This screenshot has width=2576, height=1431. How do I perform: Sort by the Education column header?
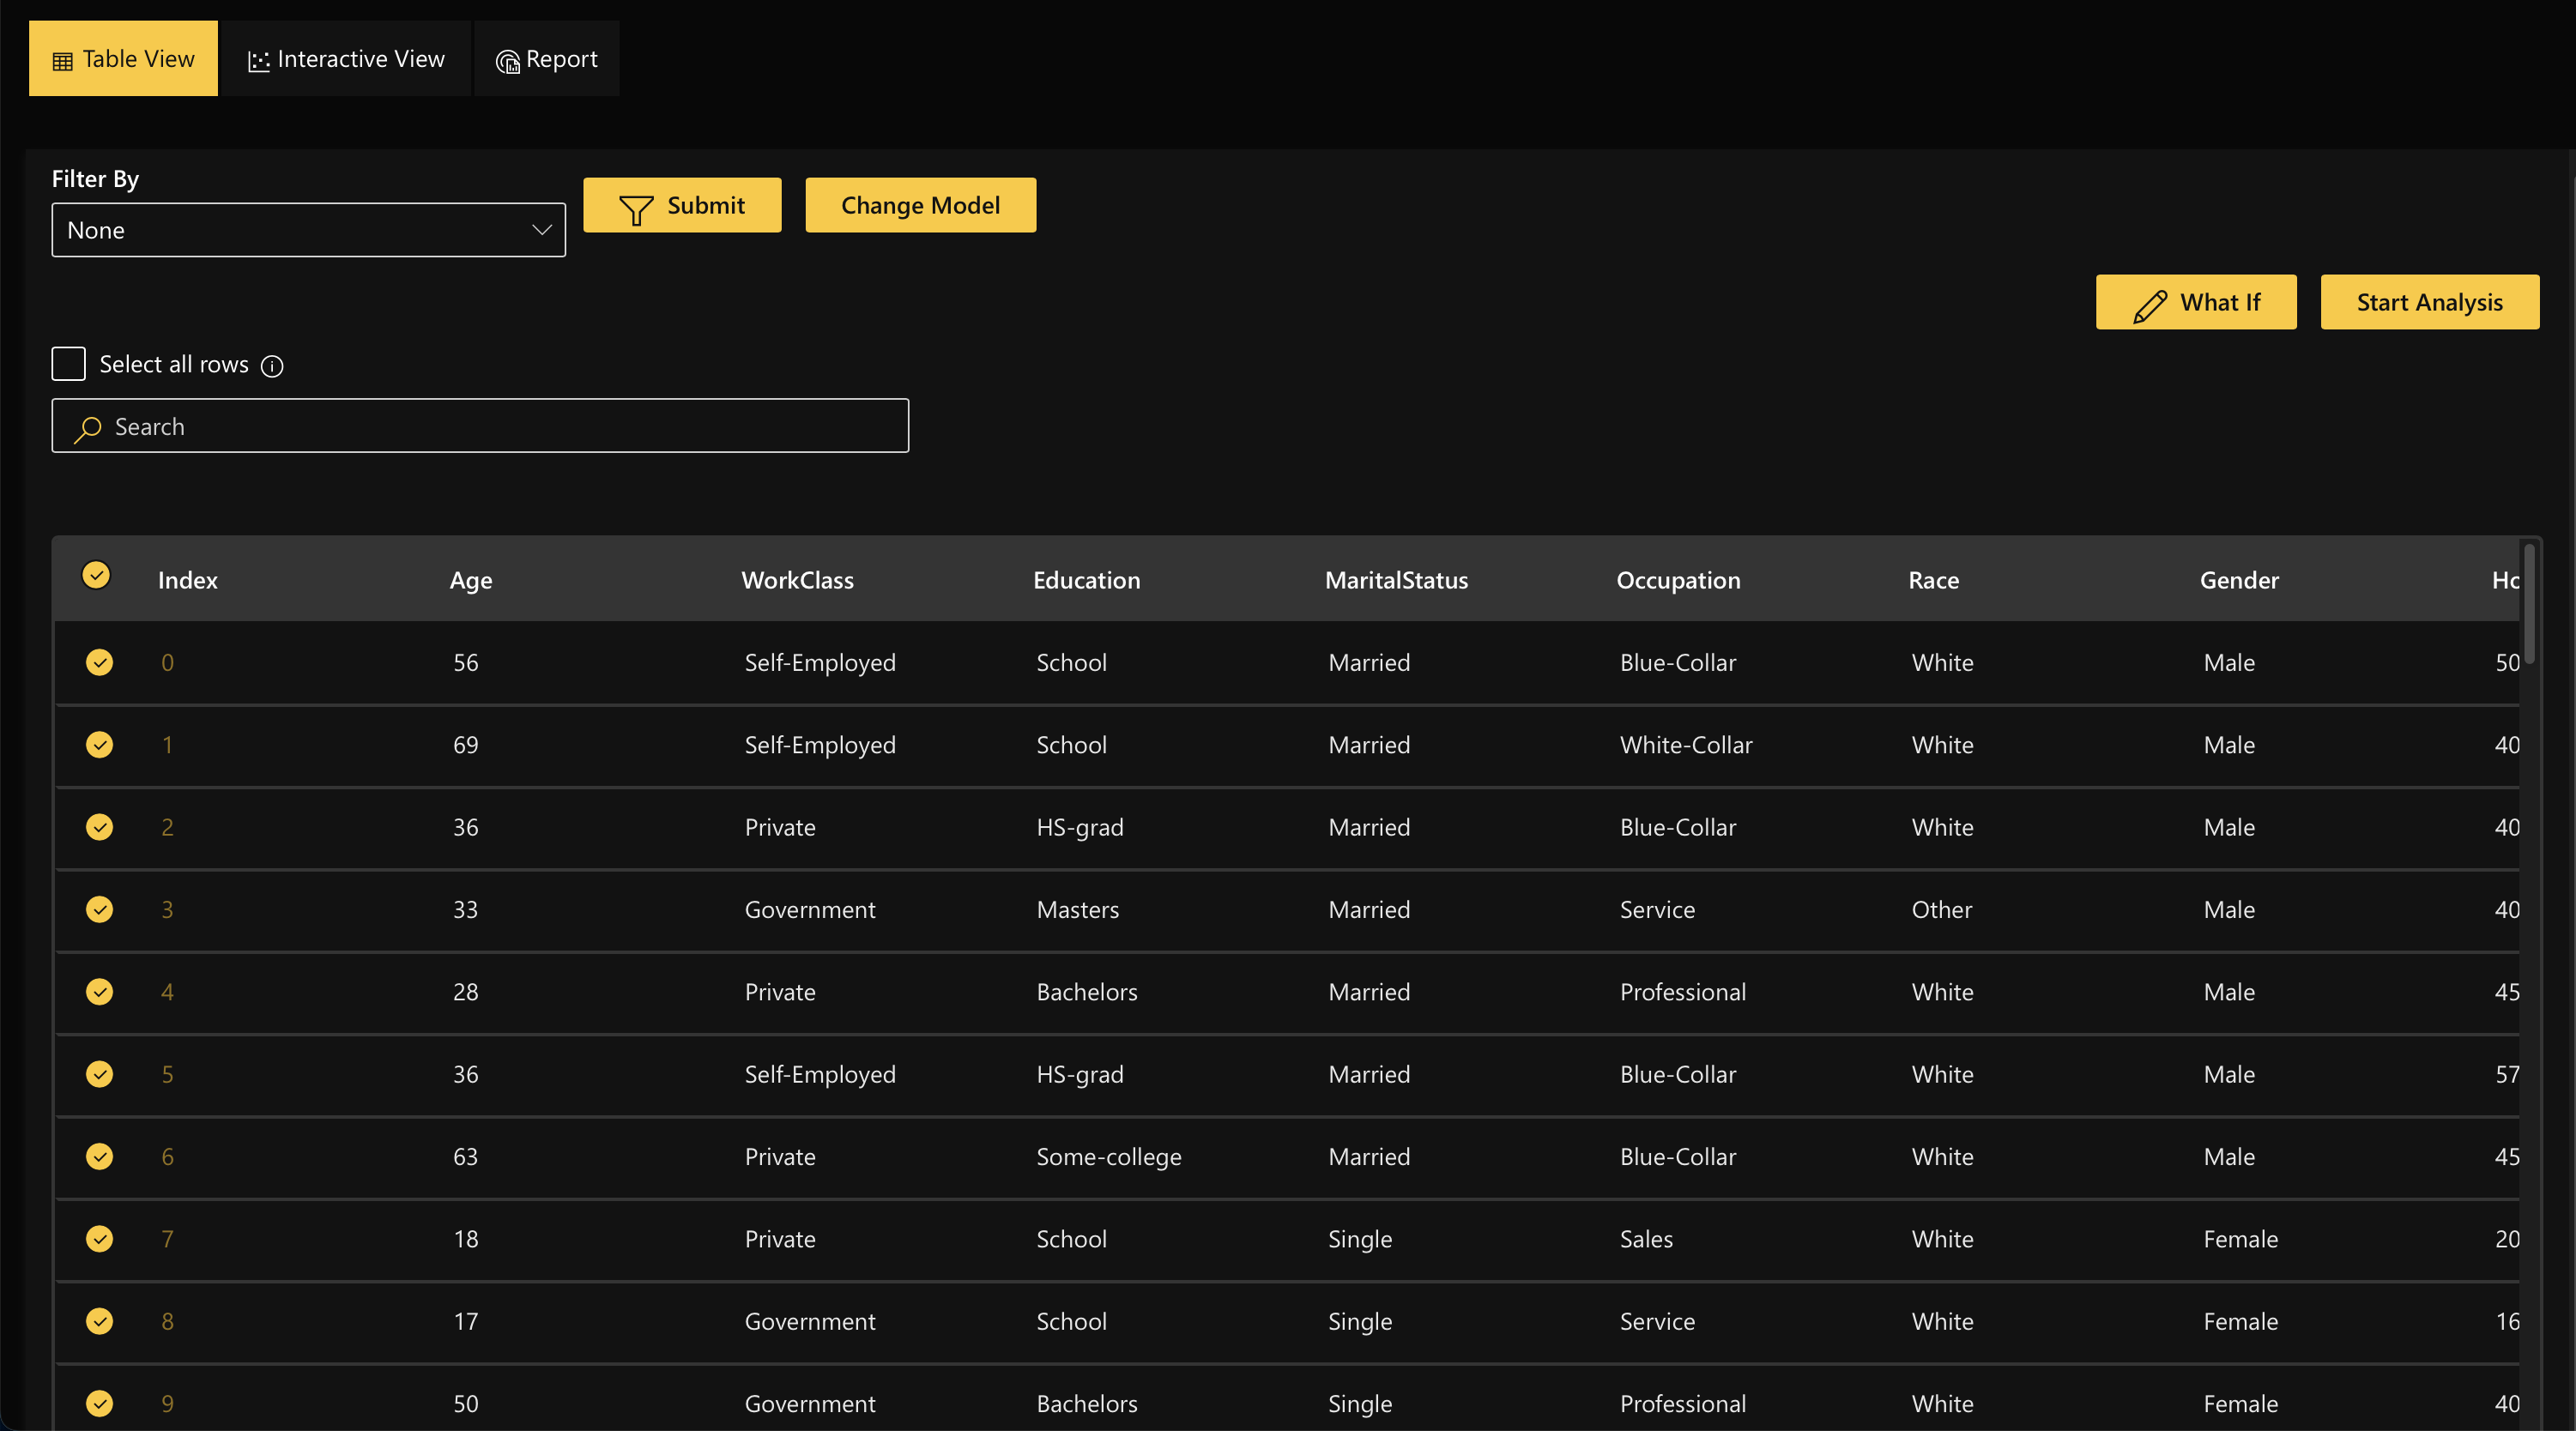click(1086, 580)
